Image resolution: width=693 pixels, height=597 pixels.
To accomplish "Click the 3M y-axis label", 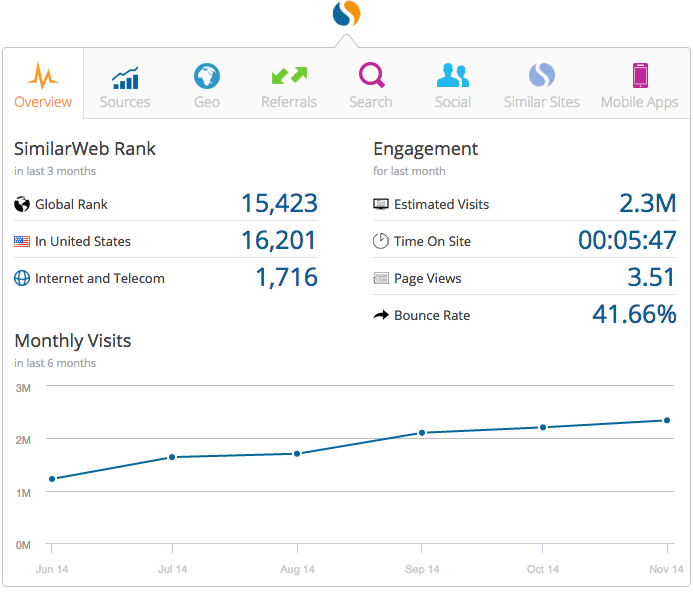I will 23,388.
